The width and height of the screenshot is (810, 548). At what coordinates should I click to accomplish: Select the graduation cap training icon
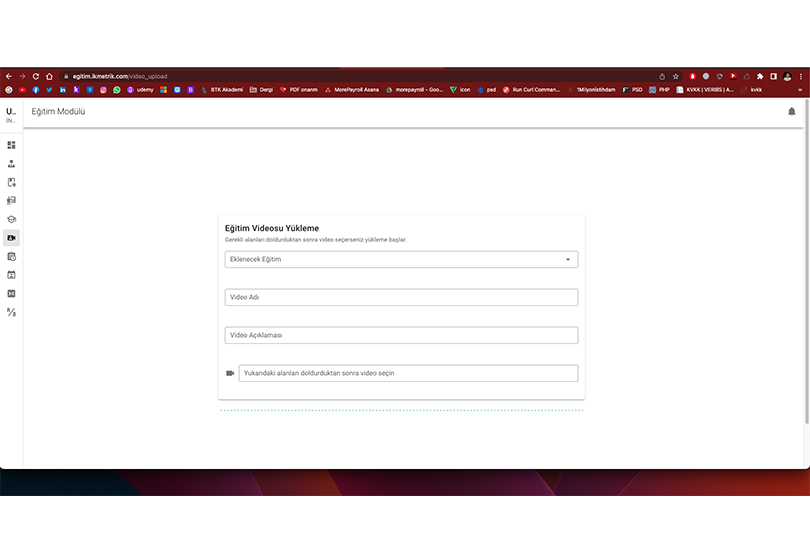[11, 219]
